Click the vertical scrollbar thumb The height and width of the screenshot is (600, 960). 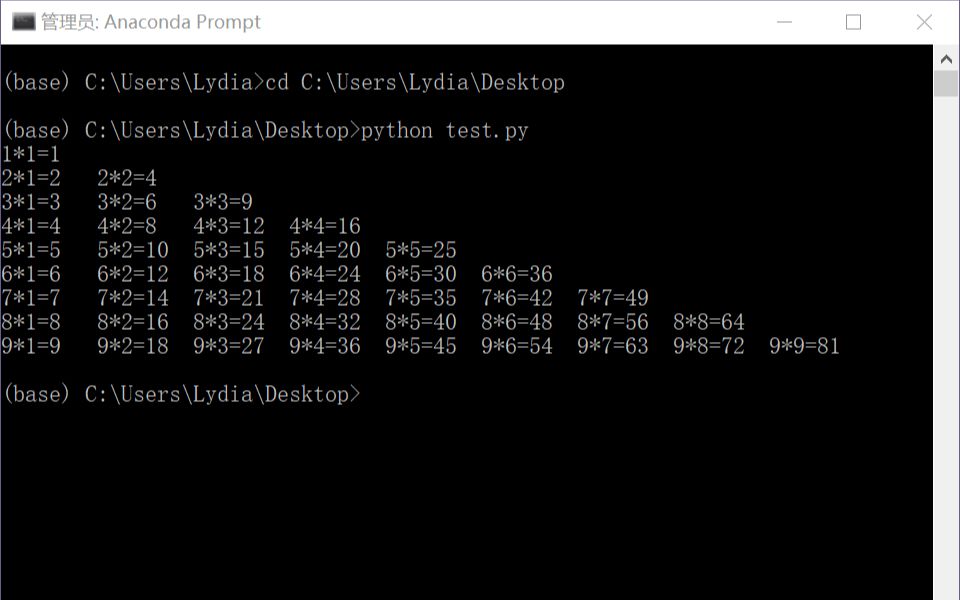pos(946,83)
